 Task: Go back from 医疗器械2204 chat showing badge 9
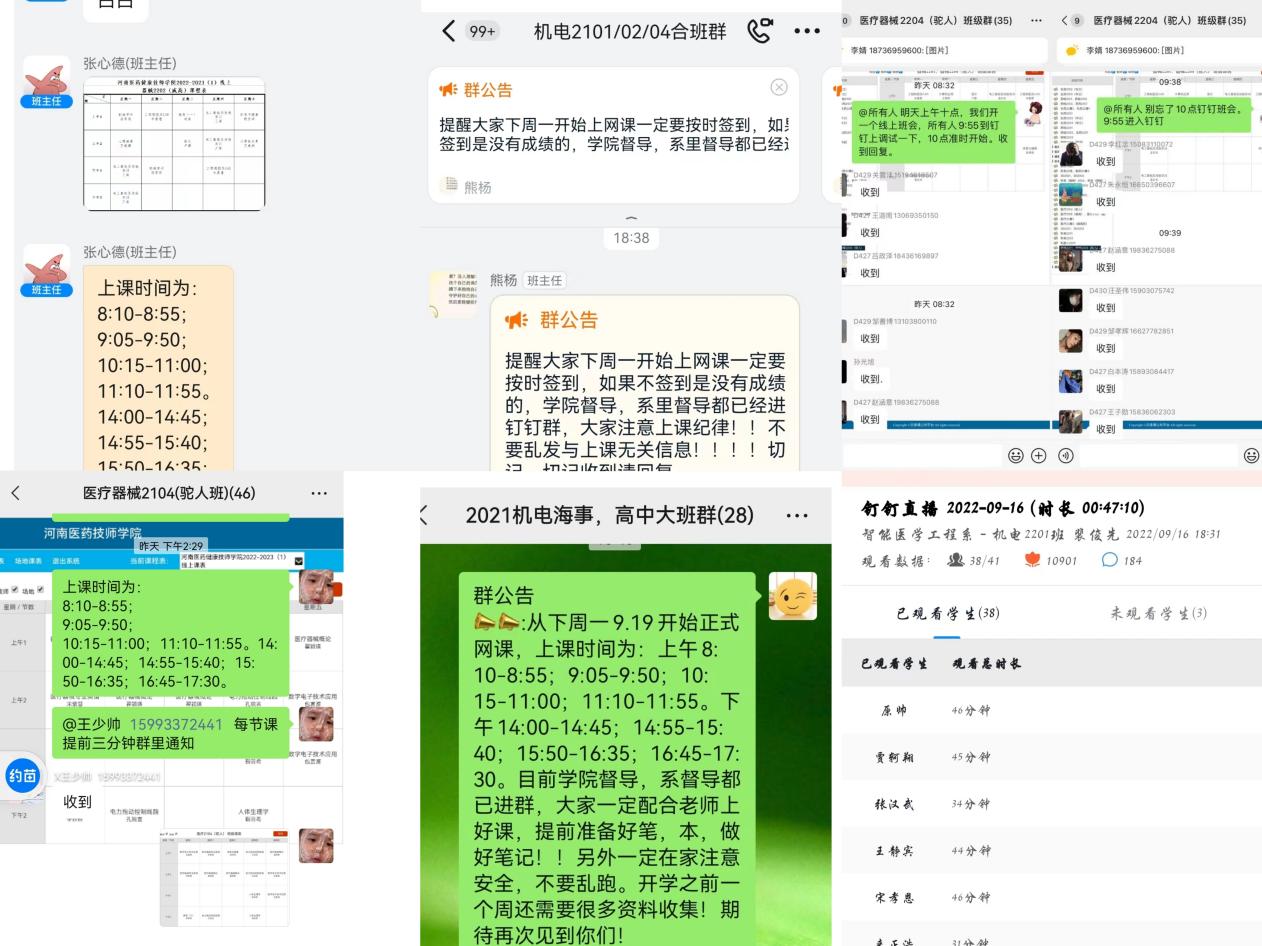(1065, 20)
